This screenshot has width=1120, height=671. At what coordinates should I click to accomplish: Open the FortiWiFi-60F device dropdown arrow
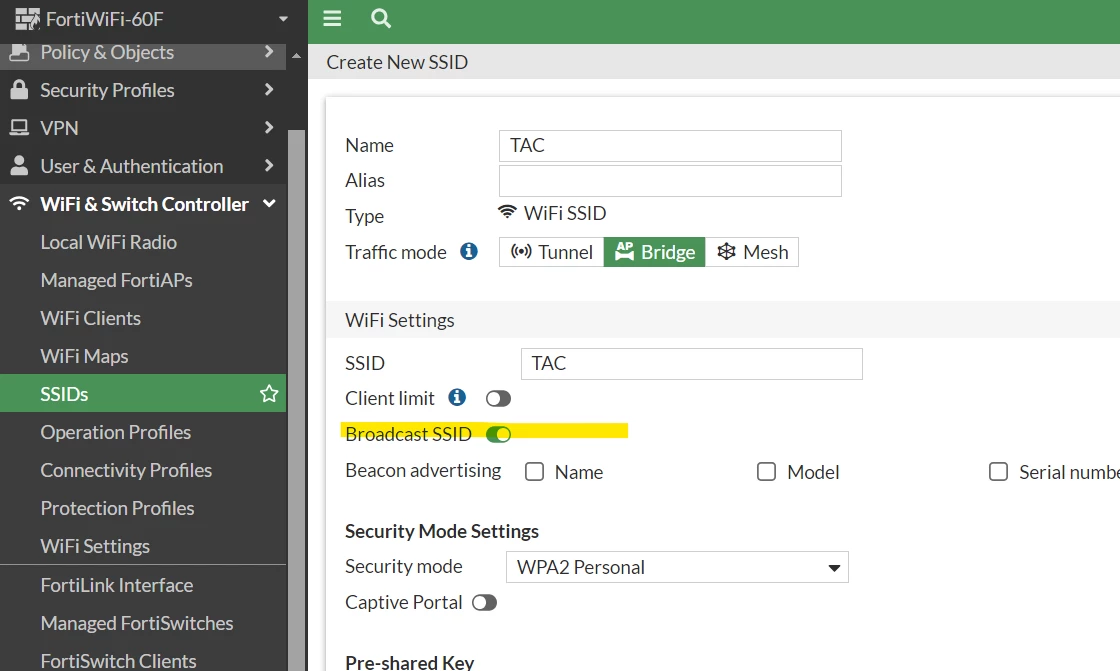(x=283, y=19)
